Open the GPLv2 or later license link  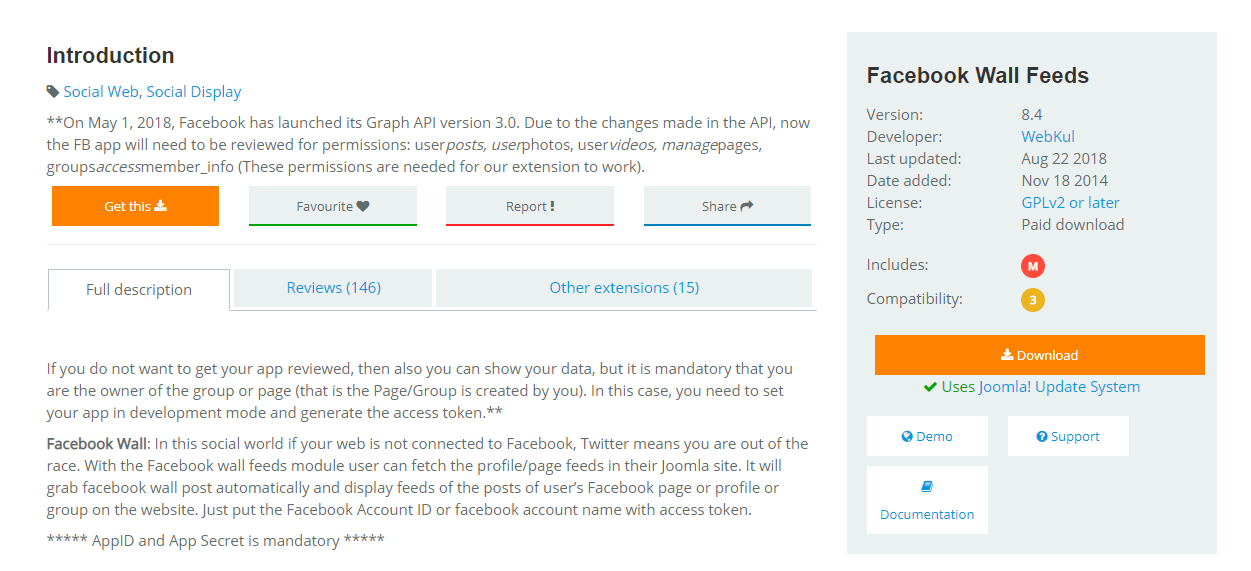coord(1070,202)
